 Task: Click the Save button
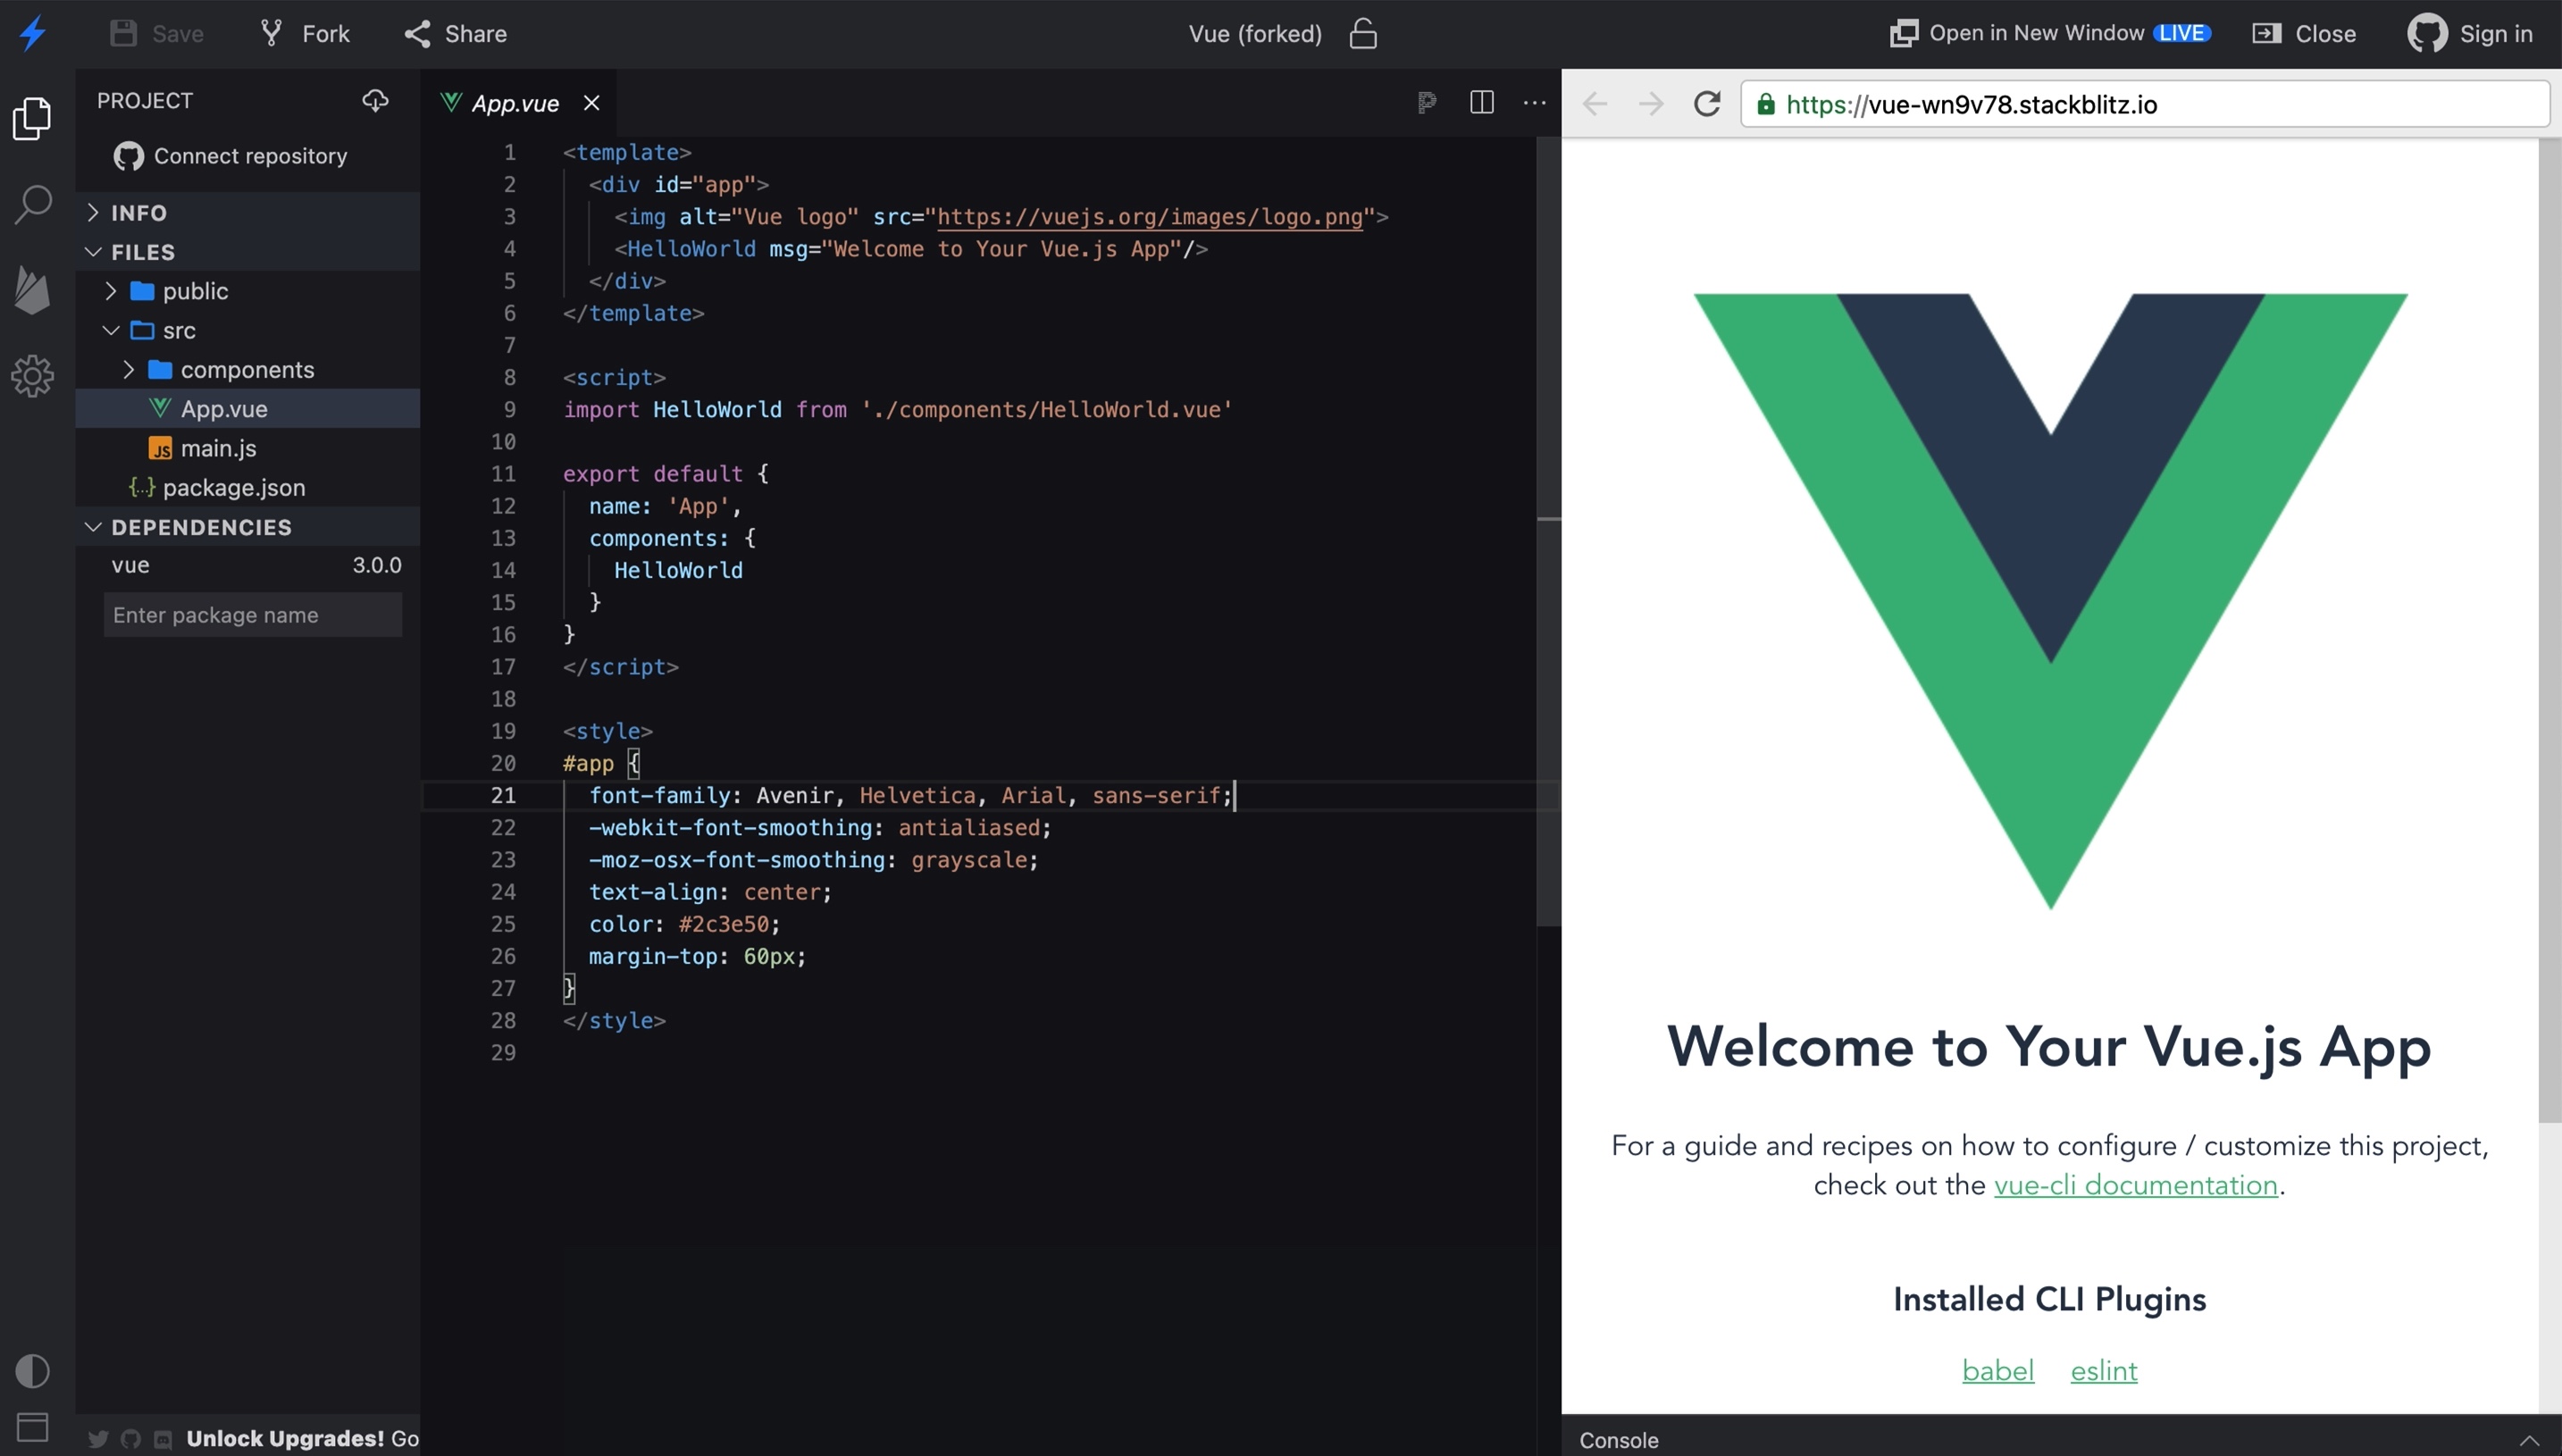click(157, 33)
